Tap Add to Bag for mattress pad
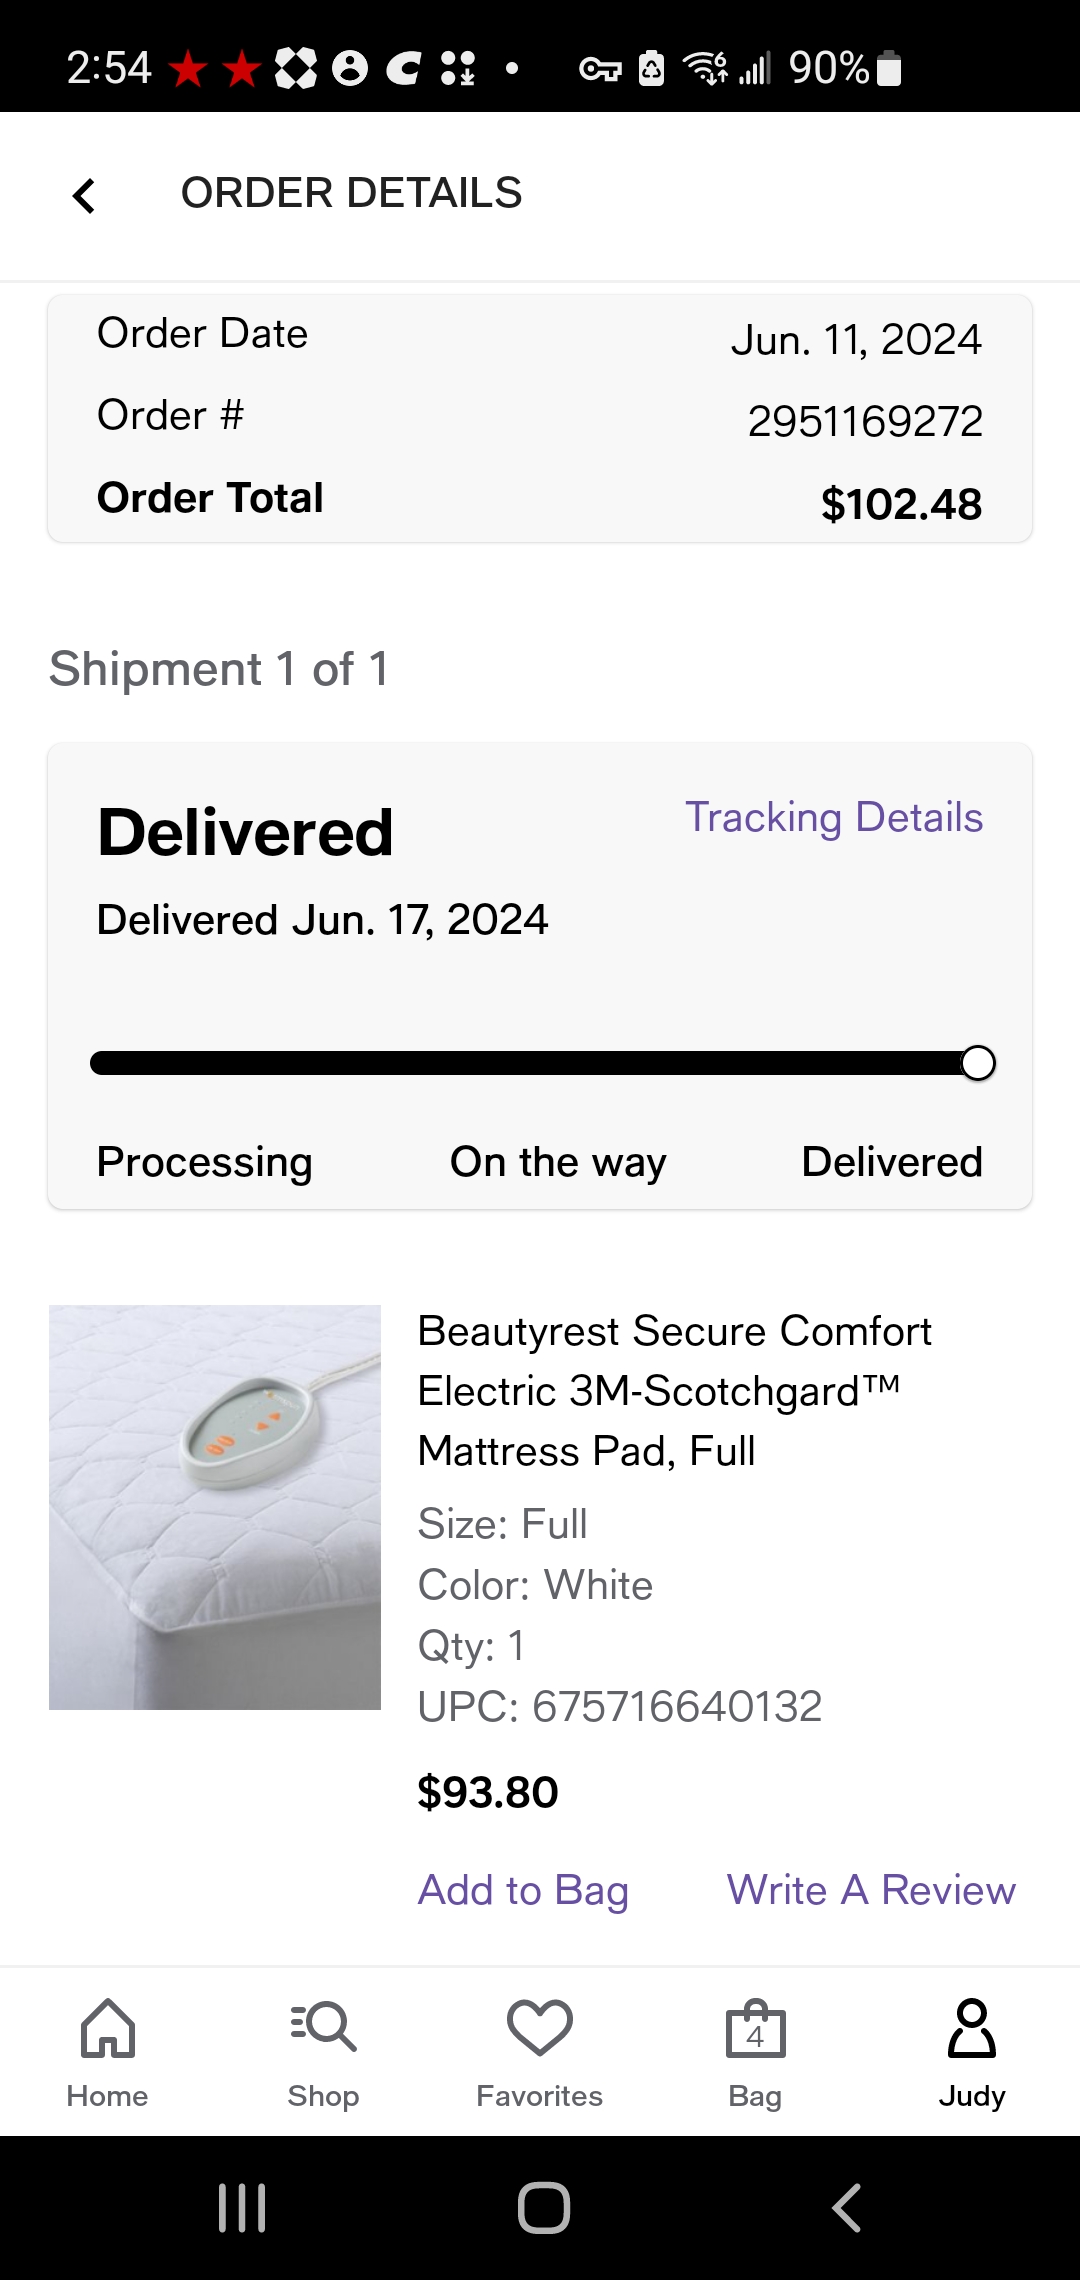 [523, 1890]
